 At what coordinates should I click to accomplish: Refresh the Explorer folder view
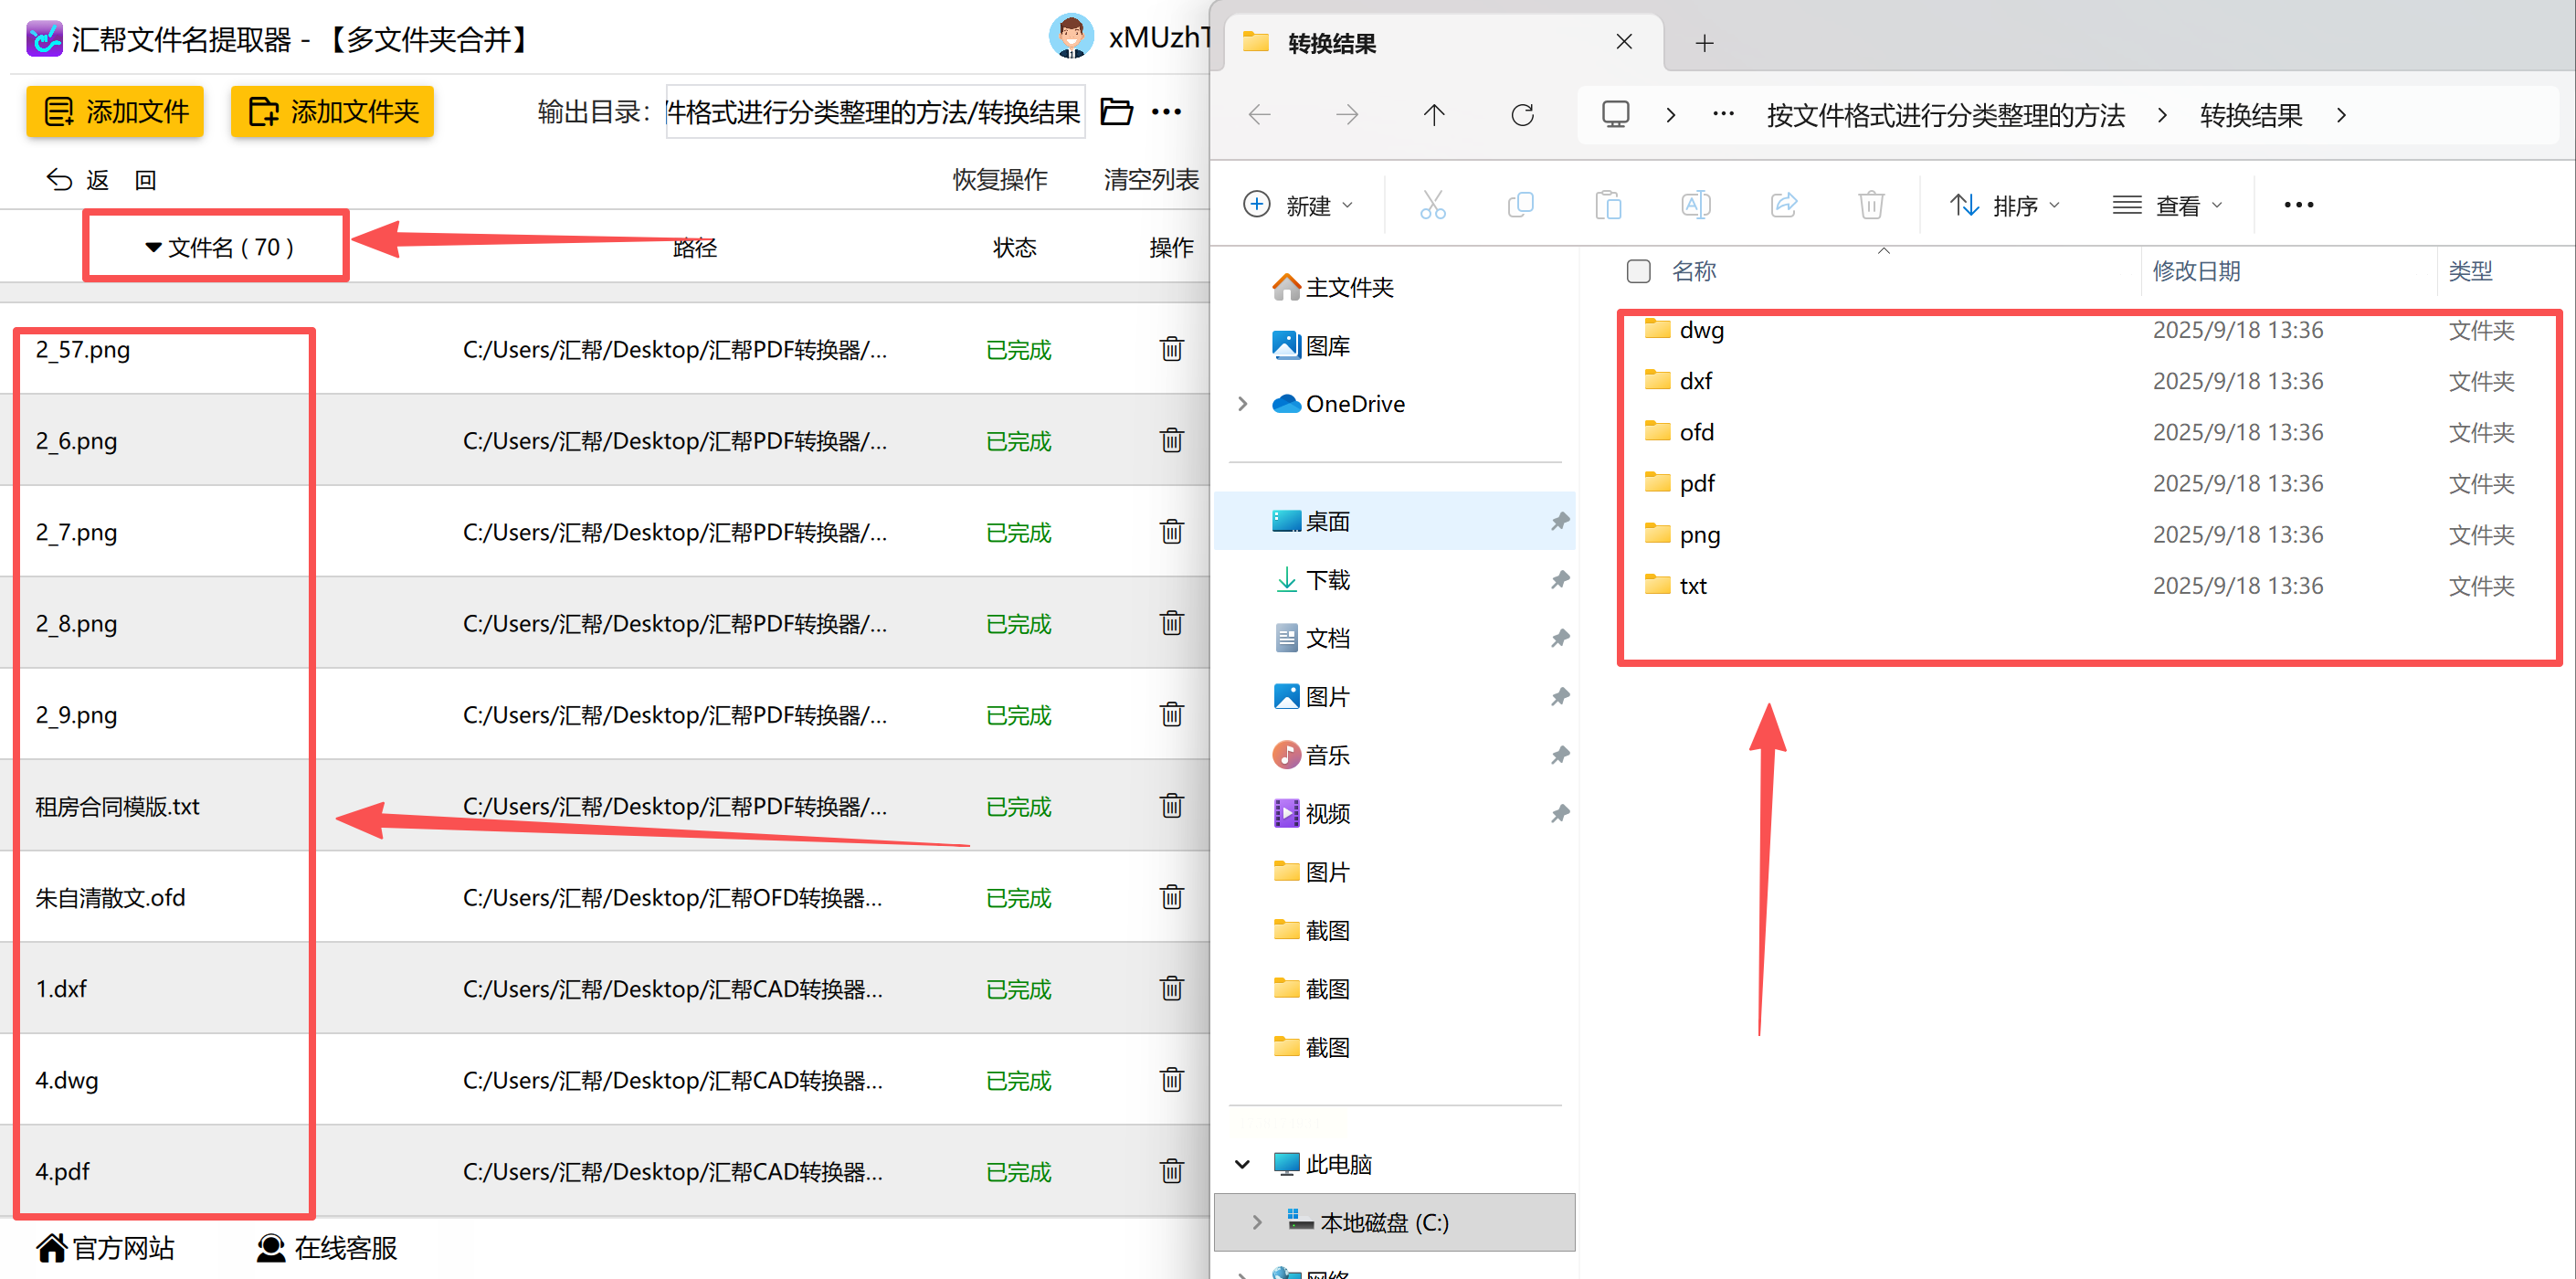click(x=1522, y=115)
